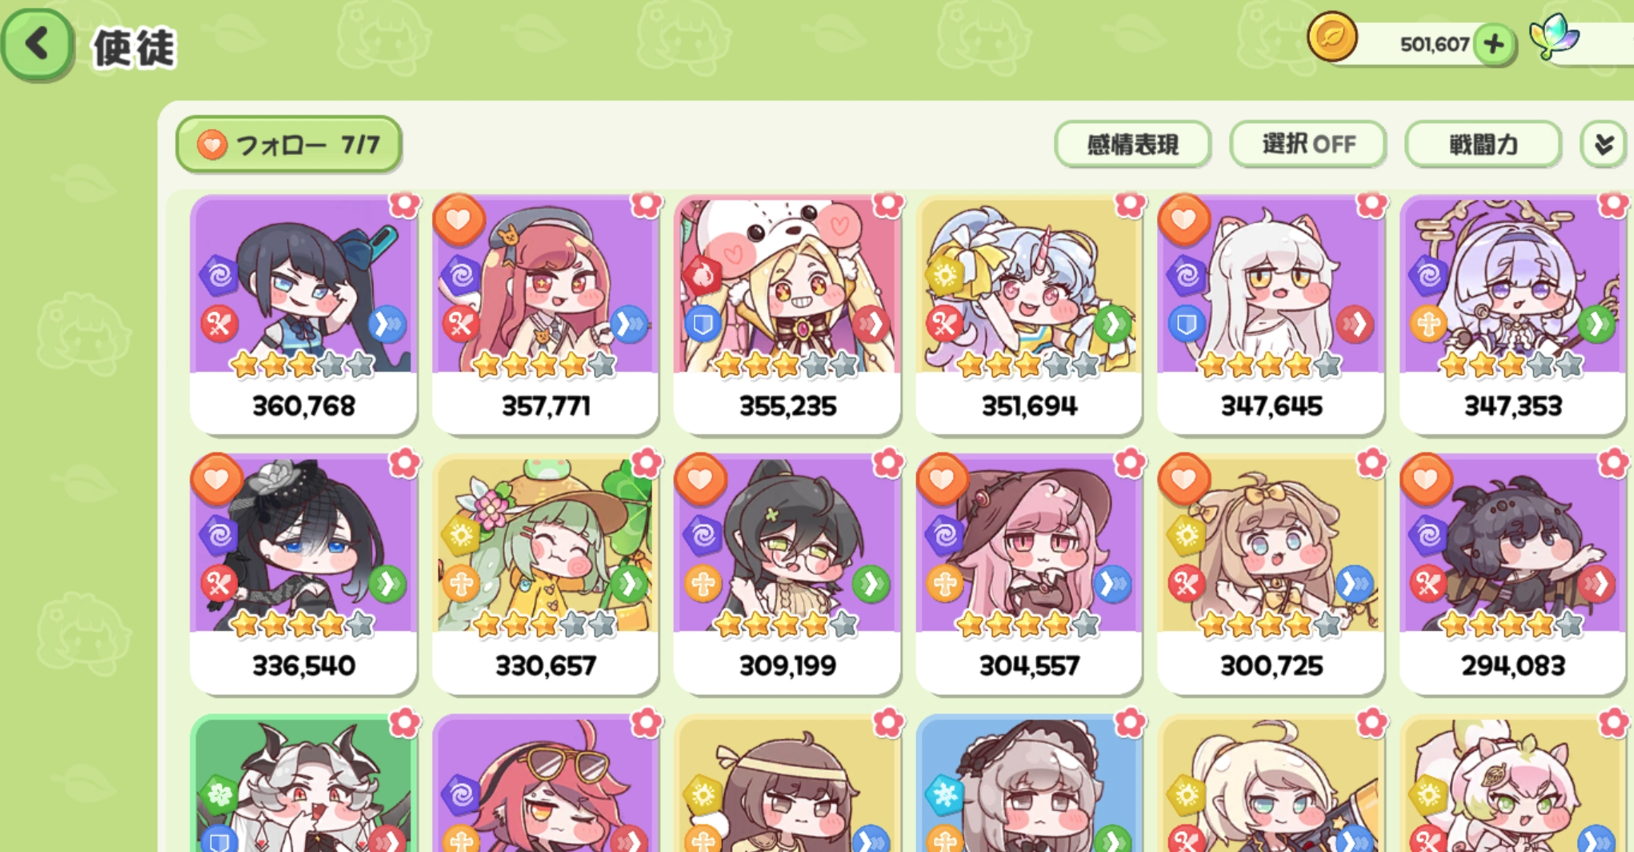Click the crossed-swords role icon on the 351,694 card

[x=945, y=323]
